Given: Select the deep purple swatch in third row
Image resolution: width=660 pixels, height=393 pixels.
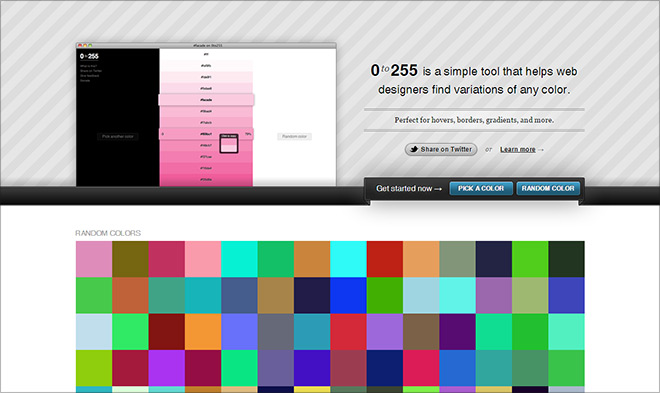Looking at the screenshot, I should [458, 332].
